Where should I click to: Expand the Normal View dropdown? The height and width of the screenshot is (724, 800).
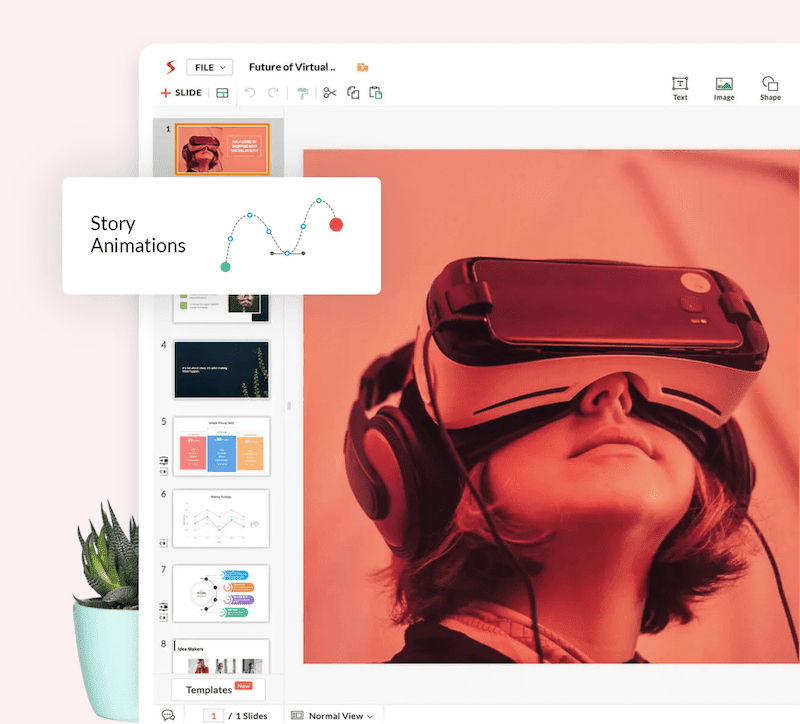tap(332, 716)
